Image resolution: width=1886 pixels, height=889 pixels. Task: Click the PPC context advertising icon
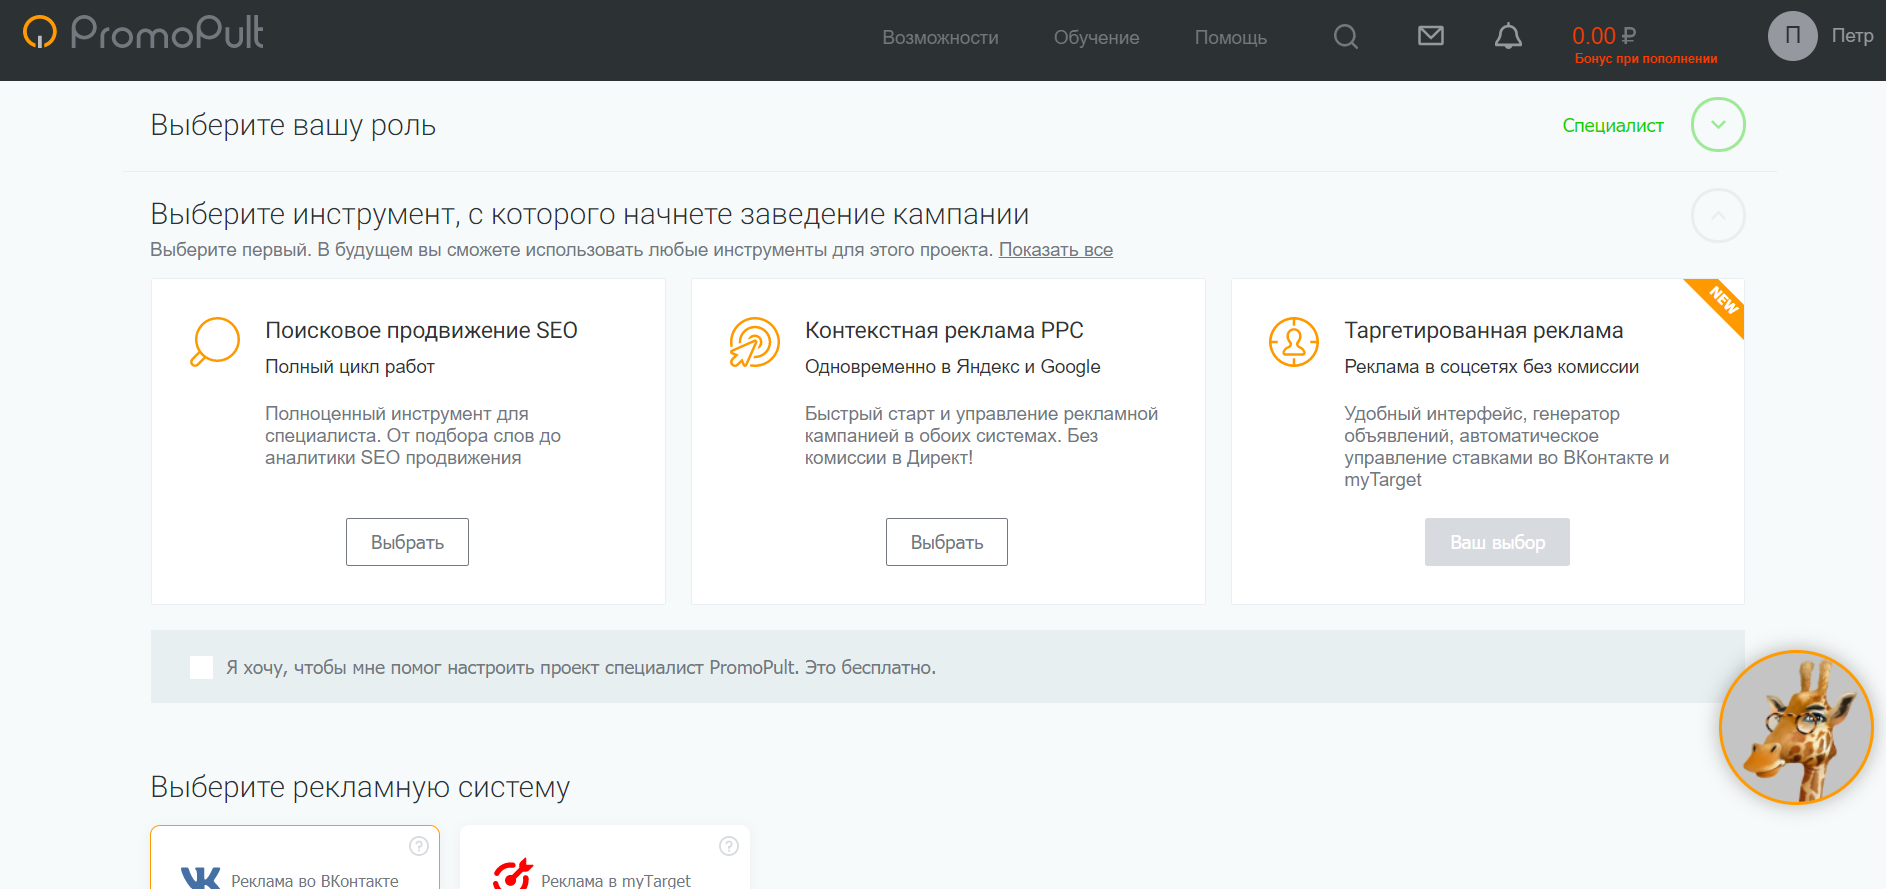[x=754, y=342]
